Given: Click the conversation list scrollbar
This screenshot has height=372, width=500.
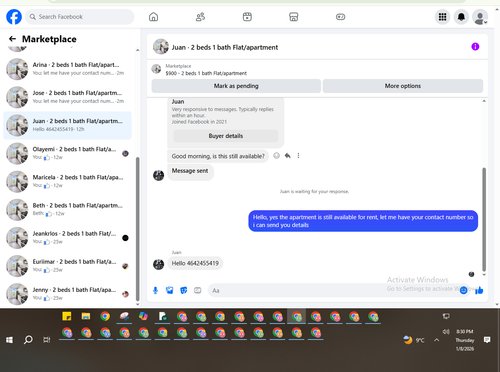Looking at the screenshot, I should tap(137, 229).
